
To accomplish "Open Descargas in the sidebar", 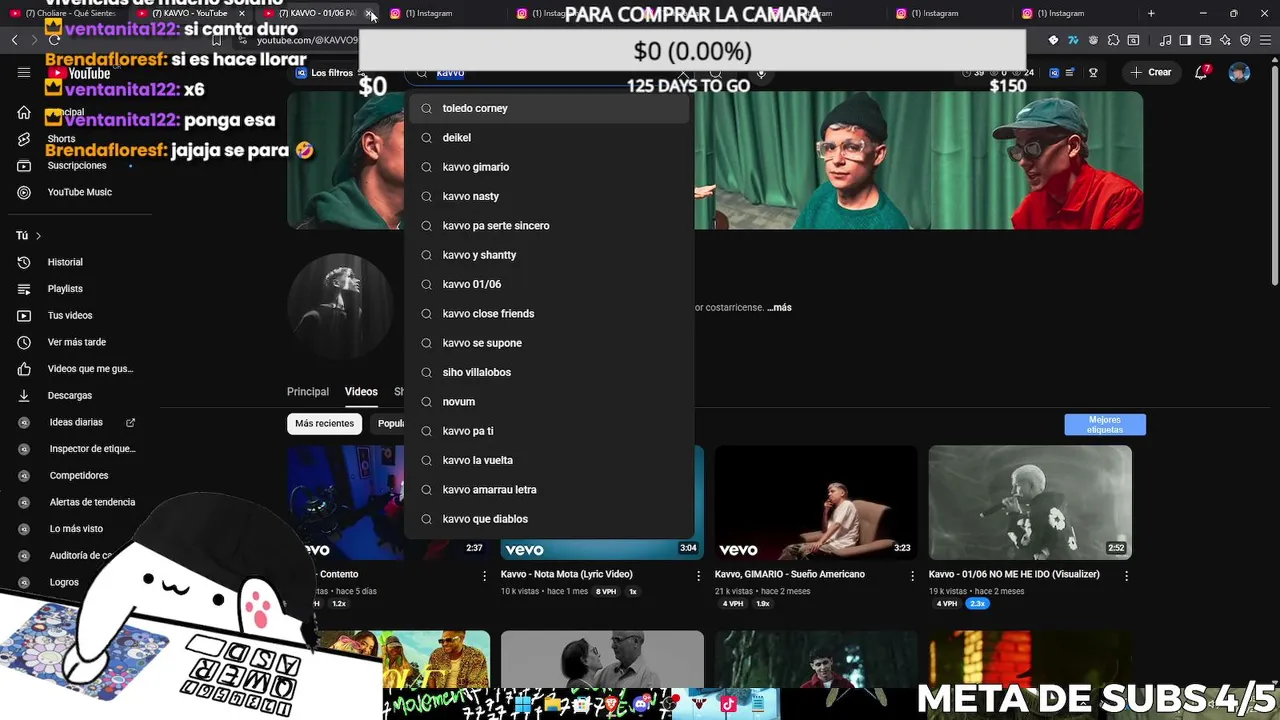I will [x=69, y=396].
